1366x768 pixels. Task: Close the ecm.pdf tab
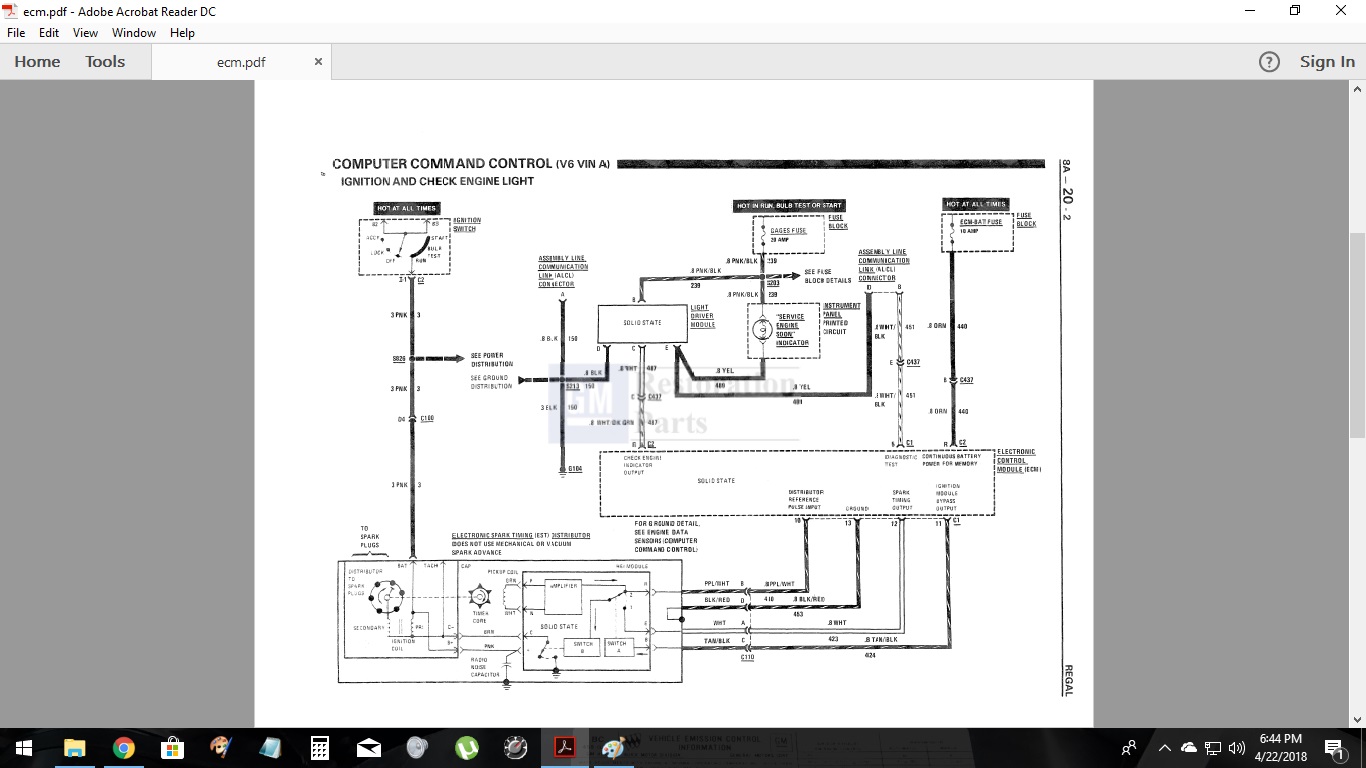(318, 62)
